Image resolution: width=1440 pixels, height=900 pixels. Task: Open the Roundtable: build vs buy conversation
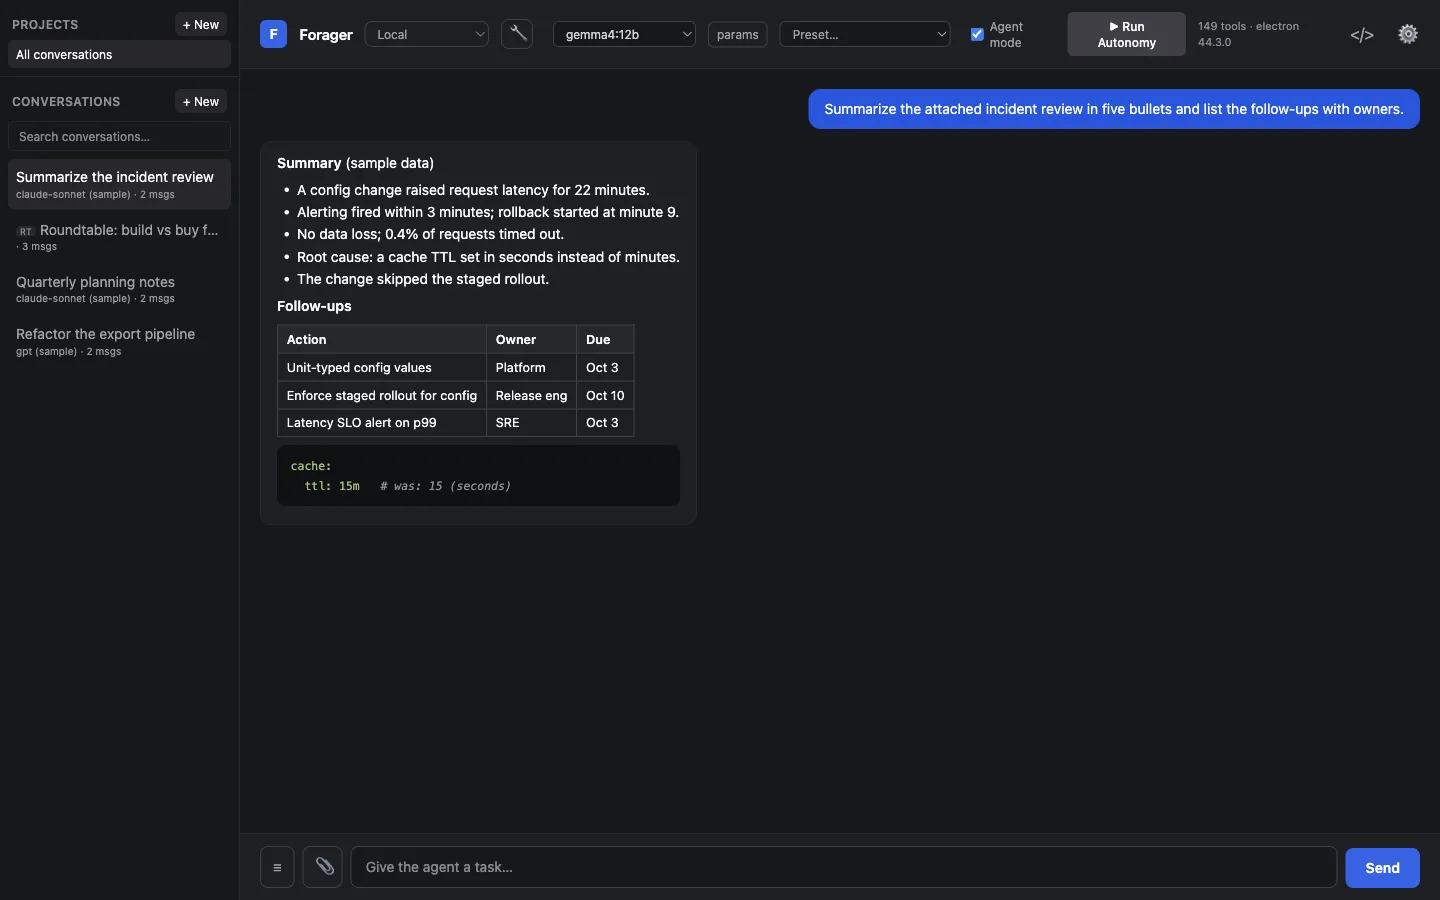[x=119, y=237]
